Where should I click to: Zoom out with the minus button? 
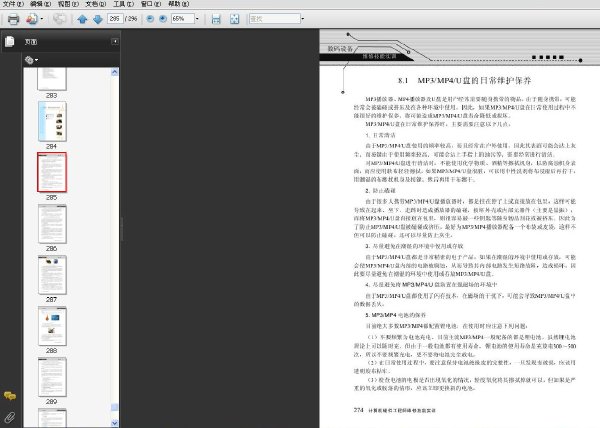click(150, 18)
